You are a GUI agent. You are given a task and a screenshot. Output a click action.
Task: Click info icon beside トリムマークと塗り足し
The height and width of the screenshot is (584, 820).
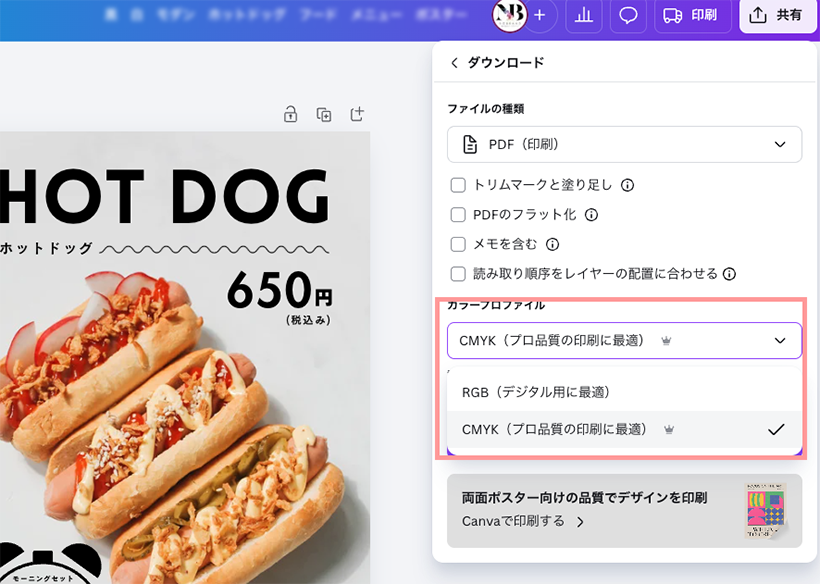(x=627, y=185)
